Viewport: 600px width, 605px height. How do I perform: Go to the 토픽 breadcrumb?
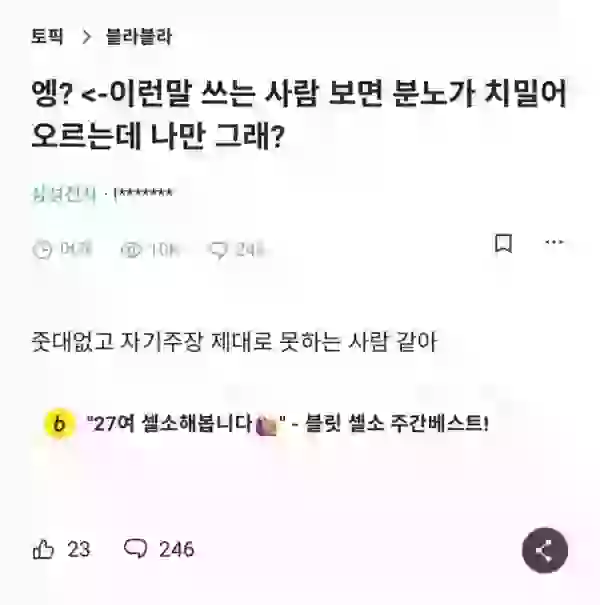[x=47, y=37]
